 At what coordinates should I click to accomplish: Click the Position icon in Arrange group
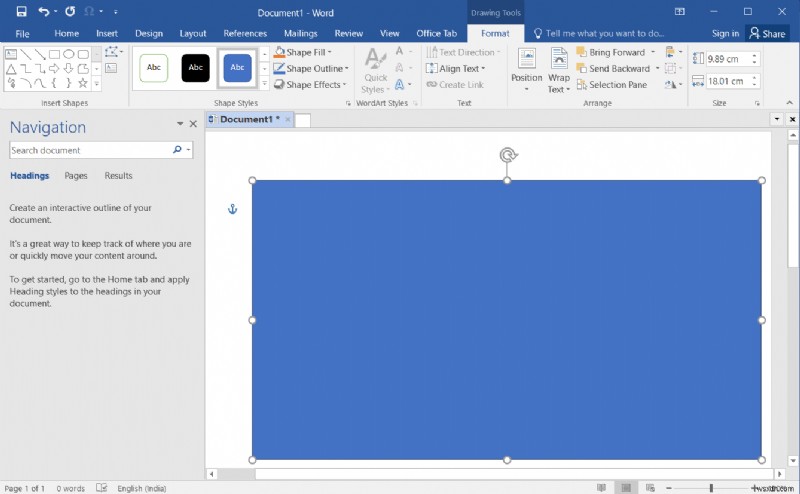[526, 58]
